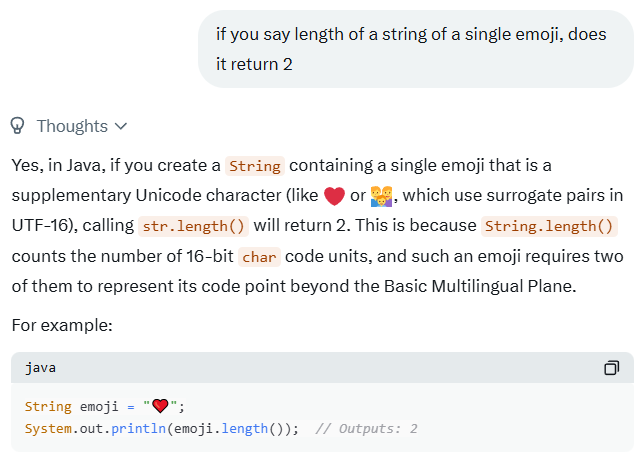Expand the Thoughts chevron arrow
644x471 pixels.
(x=122, y=126)
